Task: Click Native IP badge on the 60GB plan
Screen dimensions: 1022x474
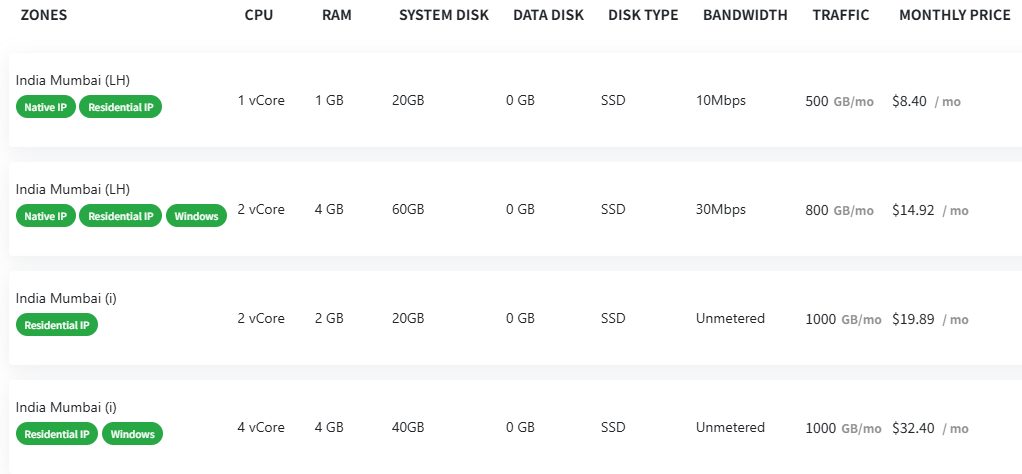Action: point(46,216)
